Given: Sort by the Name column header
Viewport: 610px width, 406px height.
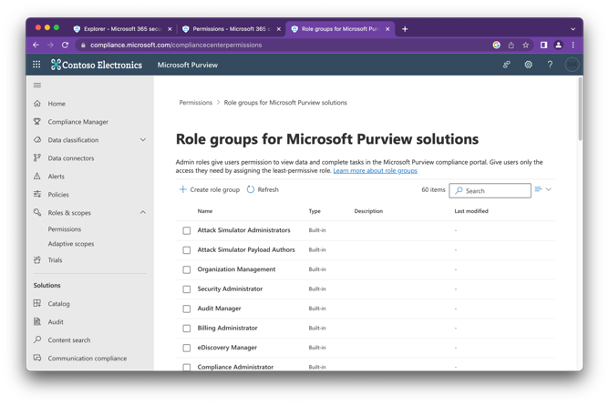Looking at the screenshot, I should coord(205,211).
